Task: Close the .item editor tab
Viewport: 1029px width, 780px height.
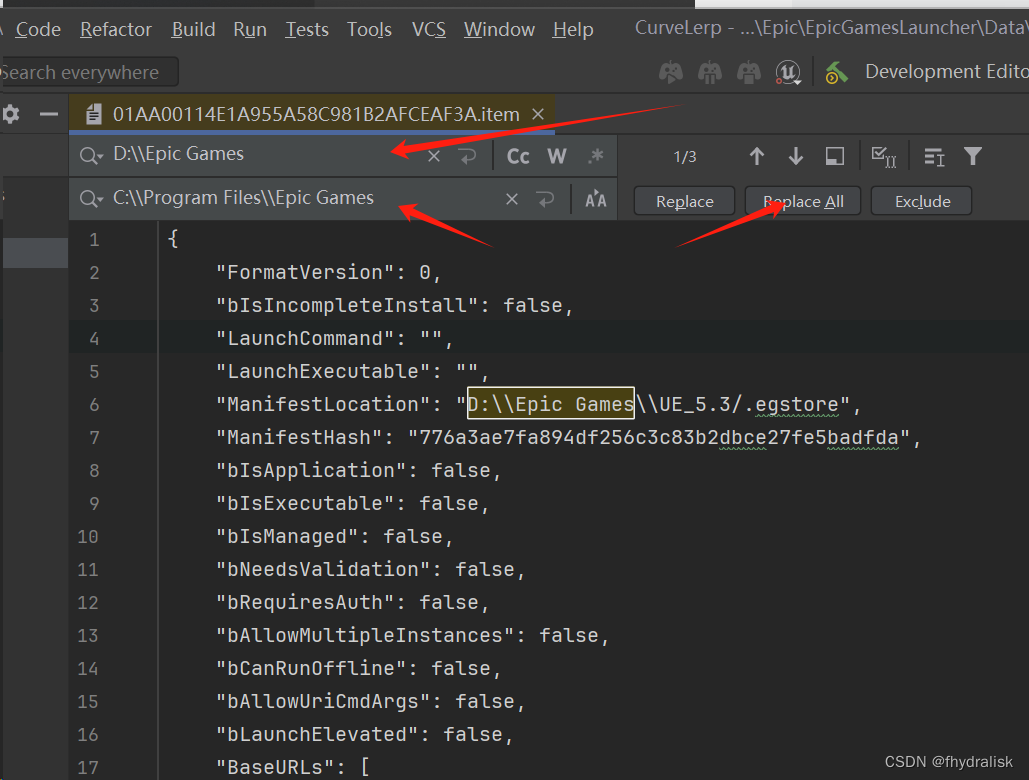Action: tap(538, 115)
